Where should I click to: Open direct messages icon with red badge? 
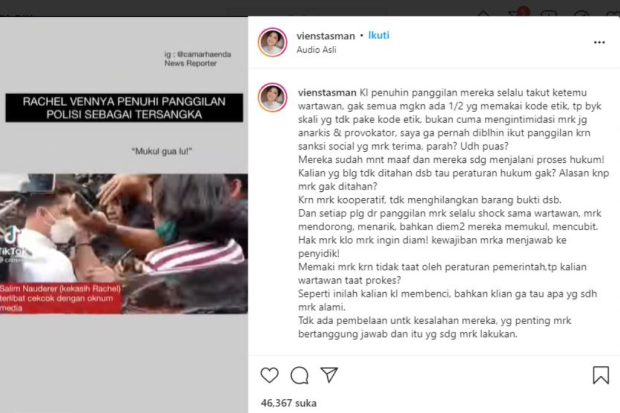pos(517,14)
